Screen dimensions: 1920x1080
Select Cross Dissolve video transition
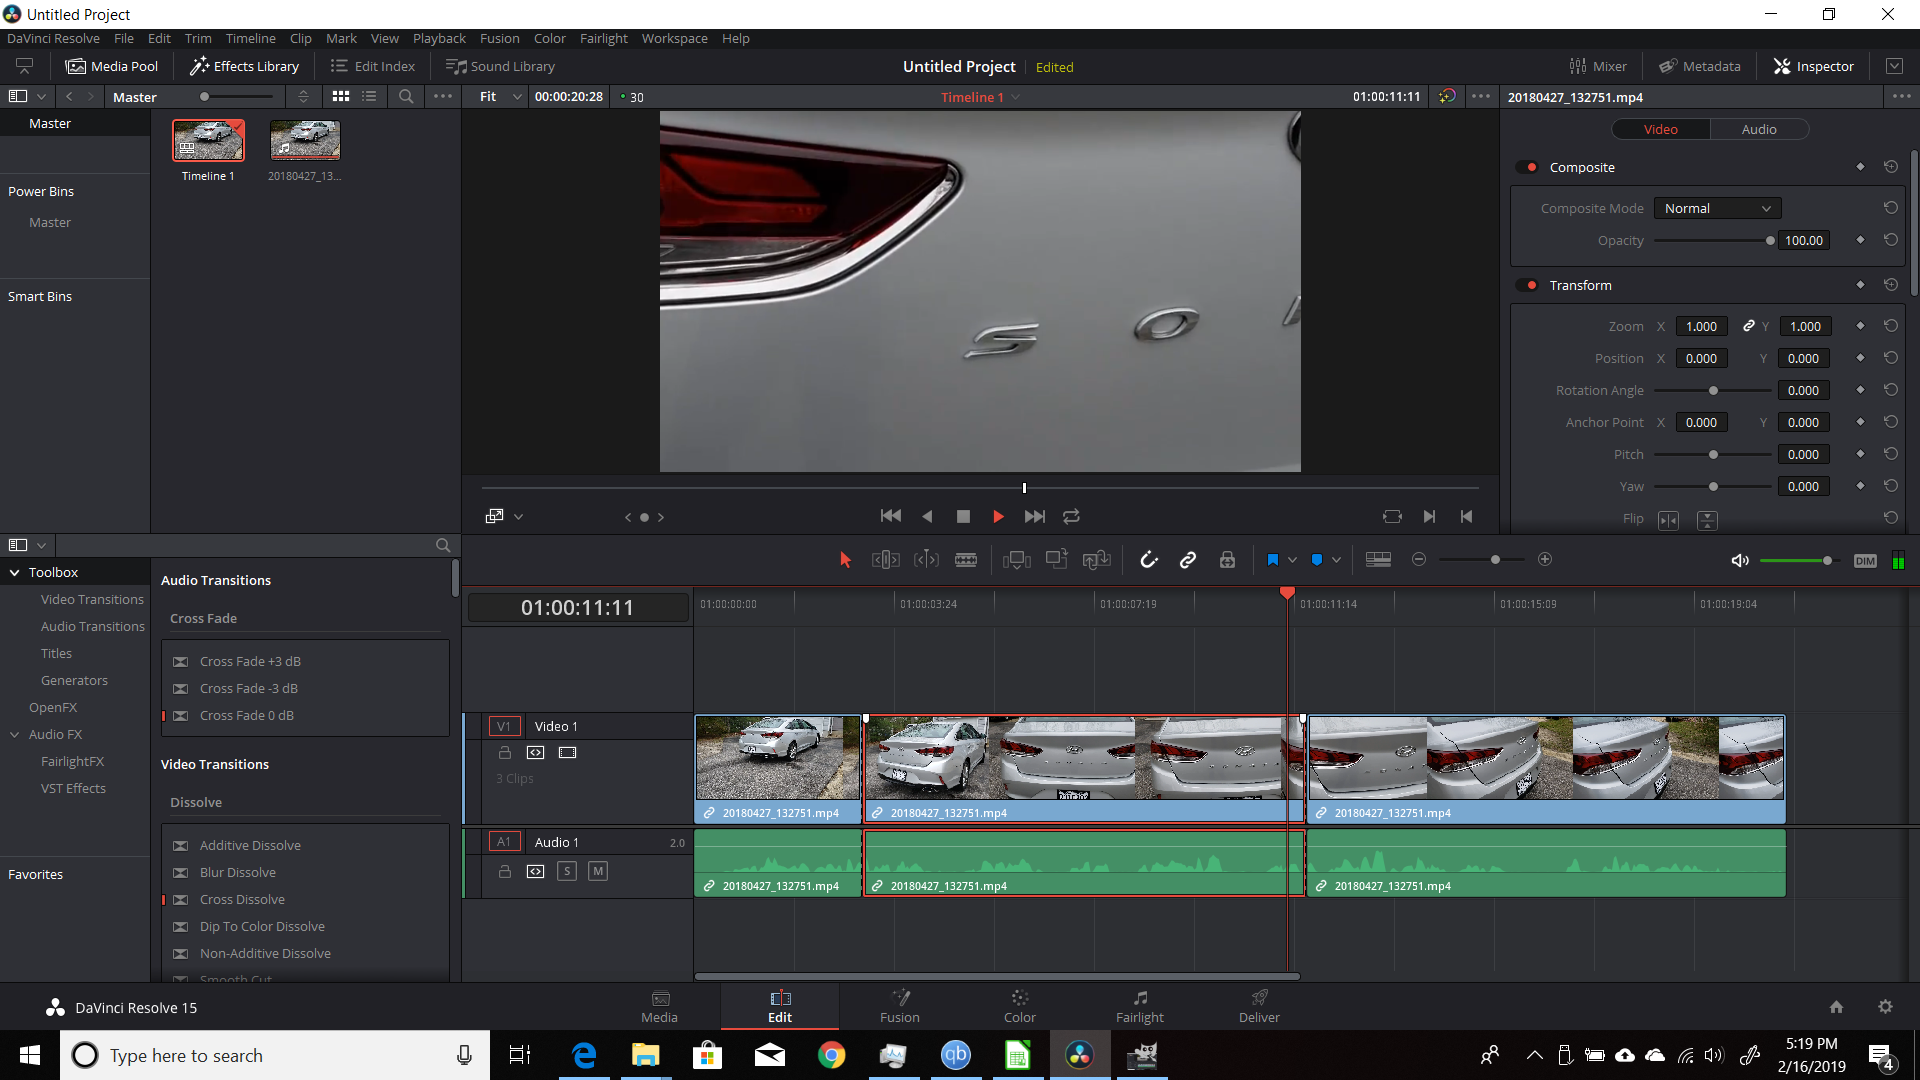tap(242, 900)
